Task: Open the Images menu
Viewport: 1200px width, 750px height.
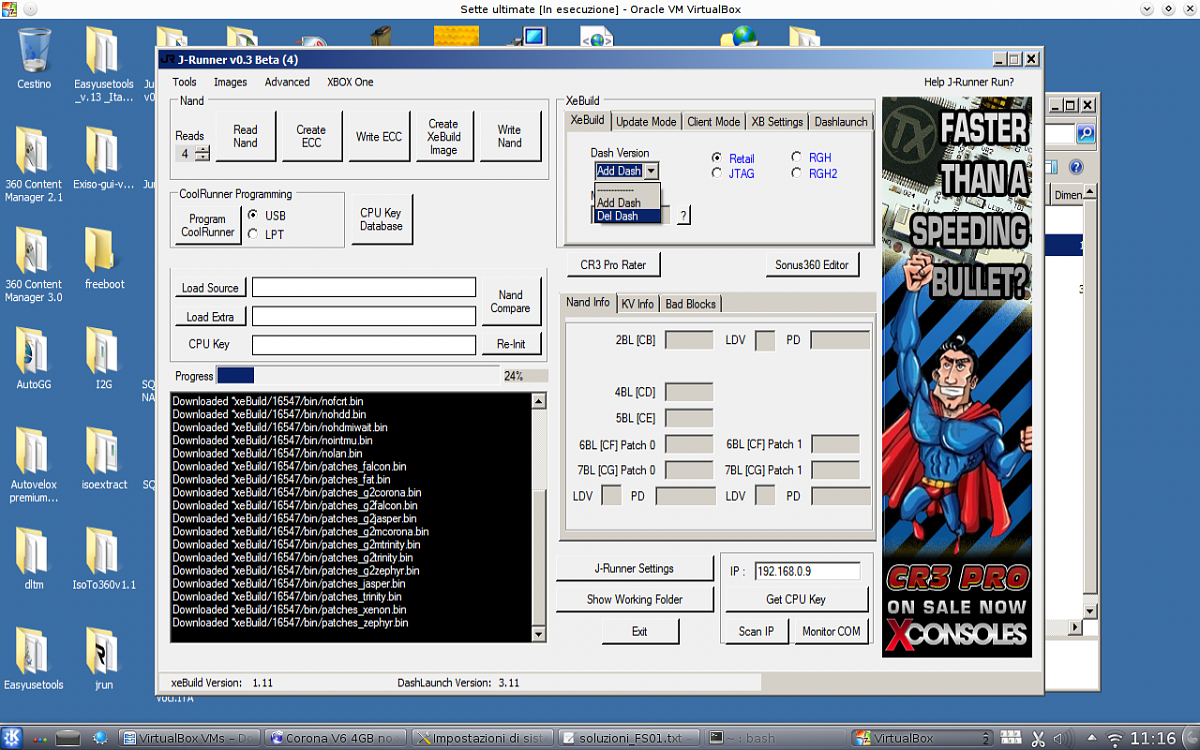Action: click(x=230, y=82)
